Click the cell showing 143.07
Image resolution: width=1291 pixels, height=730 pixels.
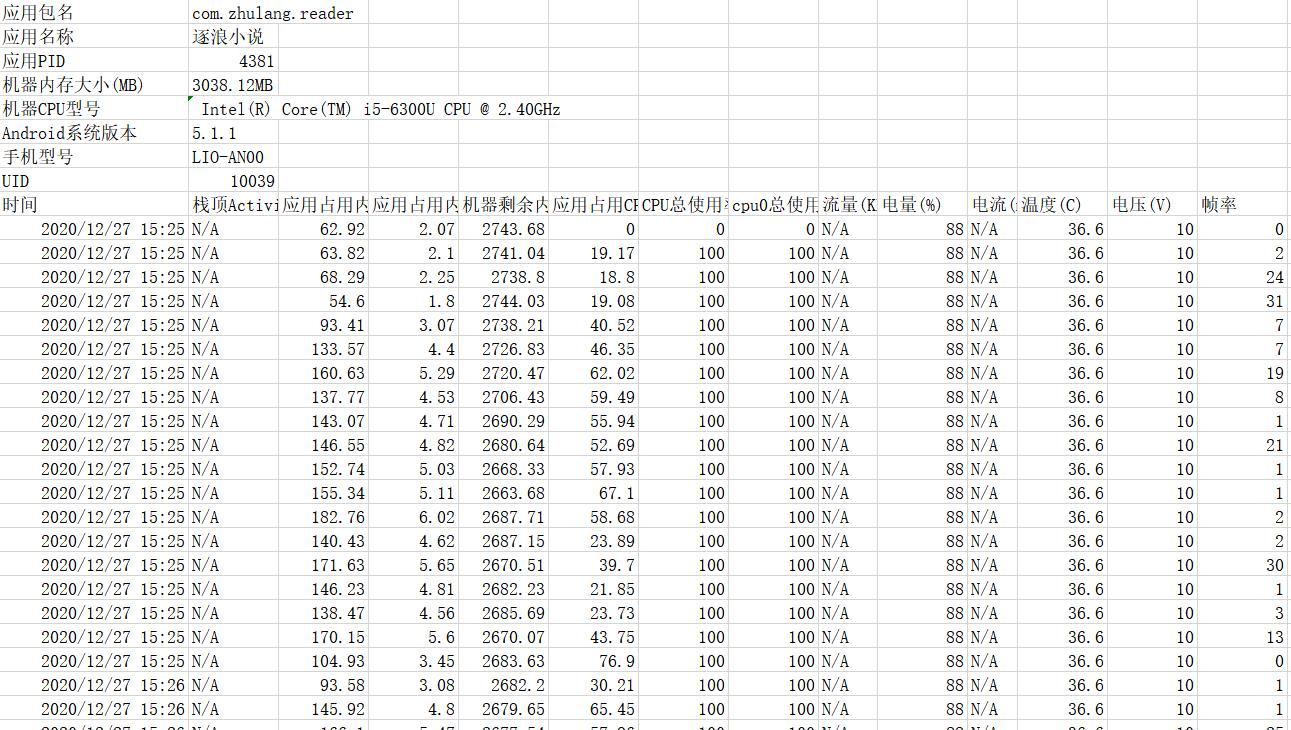tap(324, 421)
